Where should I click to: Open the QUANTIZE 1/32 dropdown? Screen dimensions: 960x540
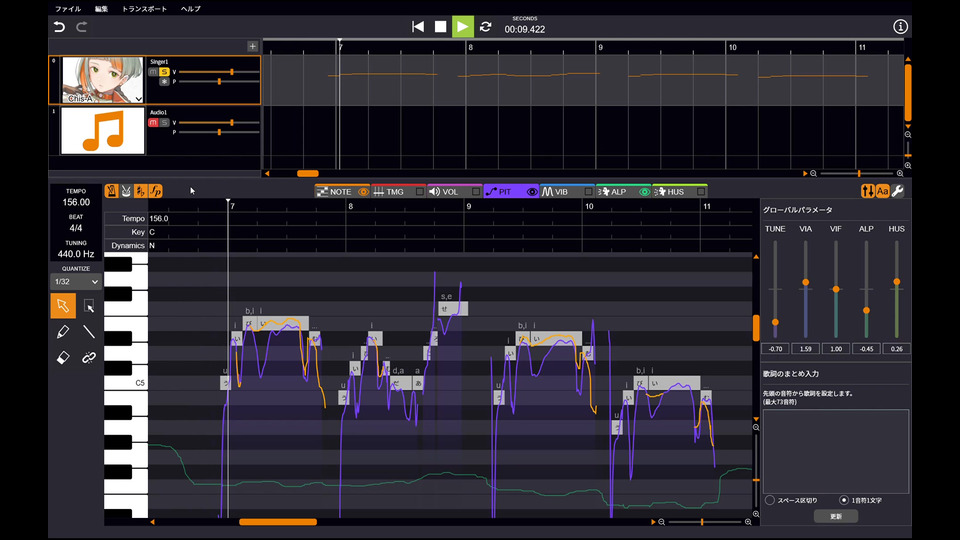coord(76,282)
